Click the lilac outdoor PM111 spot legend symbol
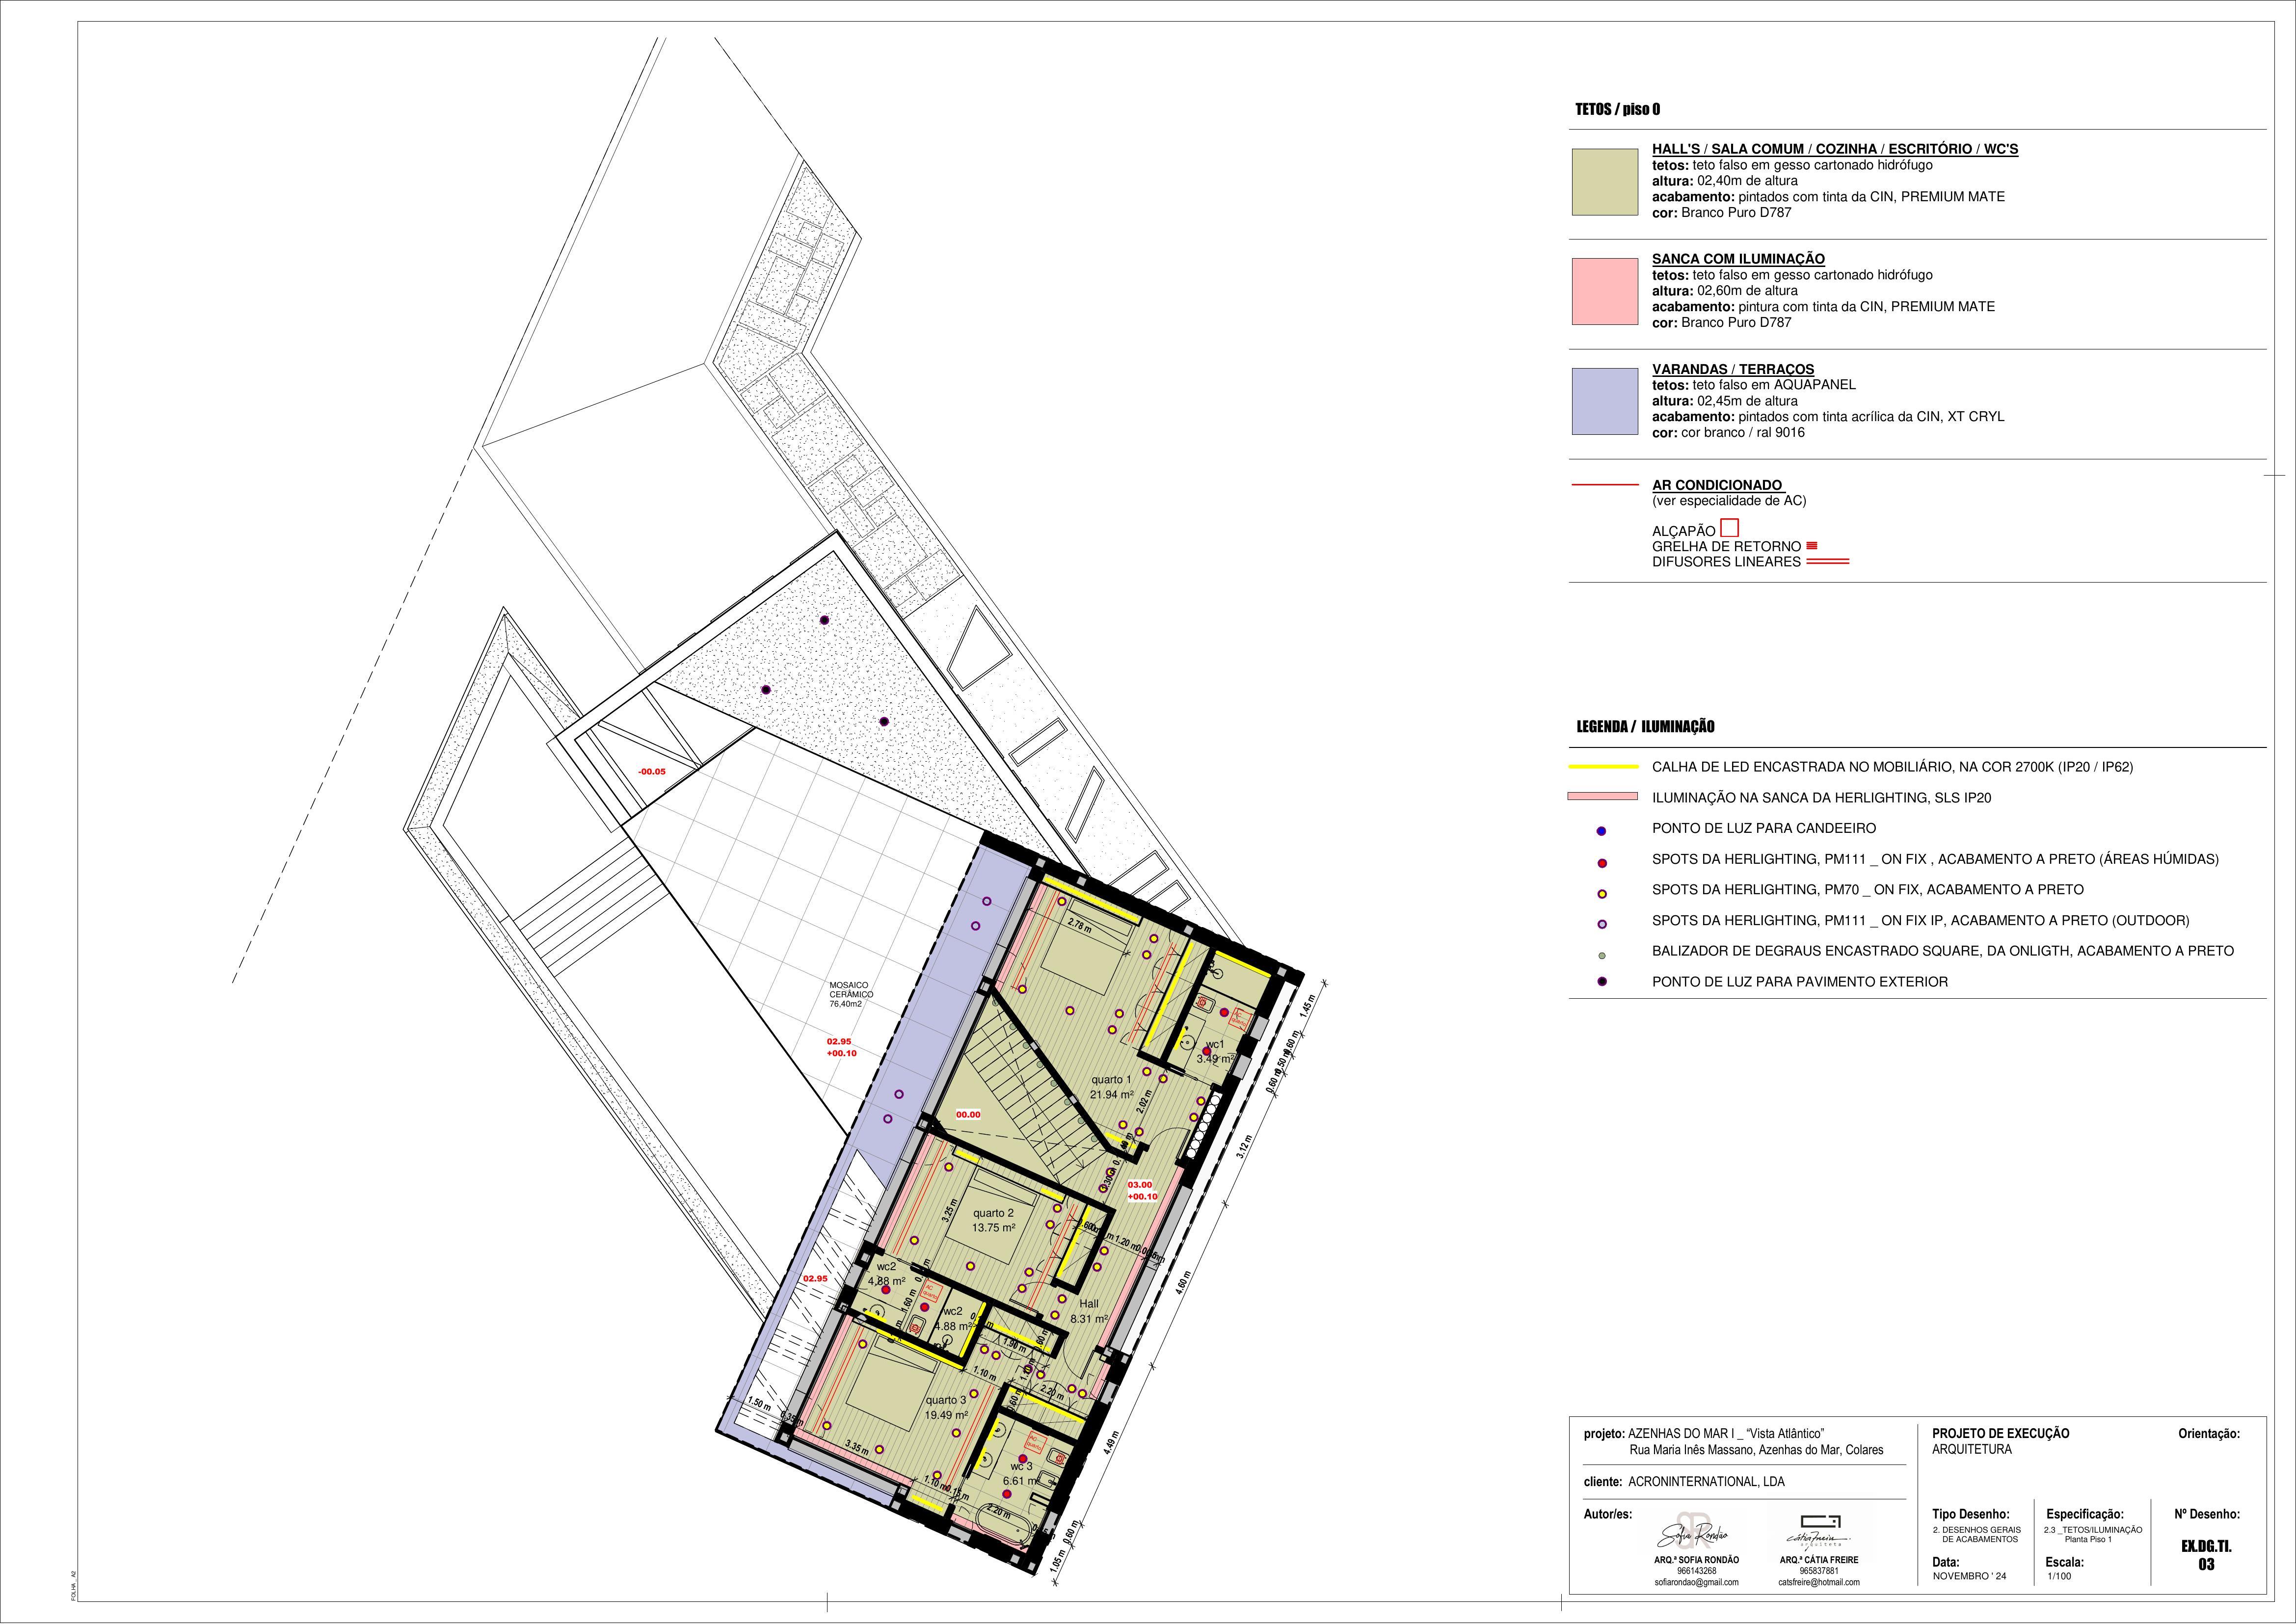Screen dimensions: 2296x1624 click(1602, 924)
